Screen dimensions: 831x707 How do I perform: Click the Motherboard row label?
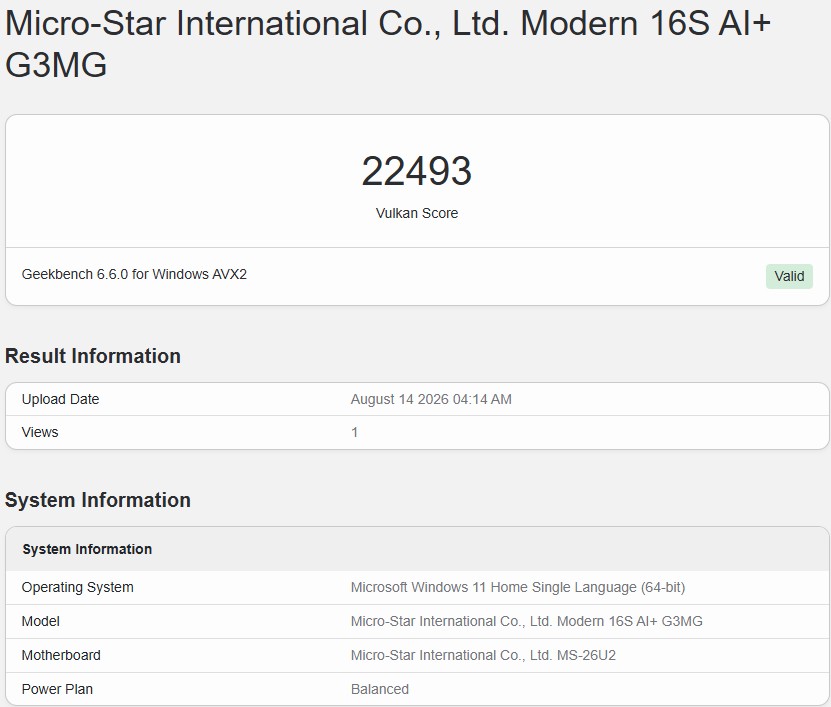click(x=61, y=655)
